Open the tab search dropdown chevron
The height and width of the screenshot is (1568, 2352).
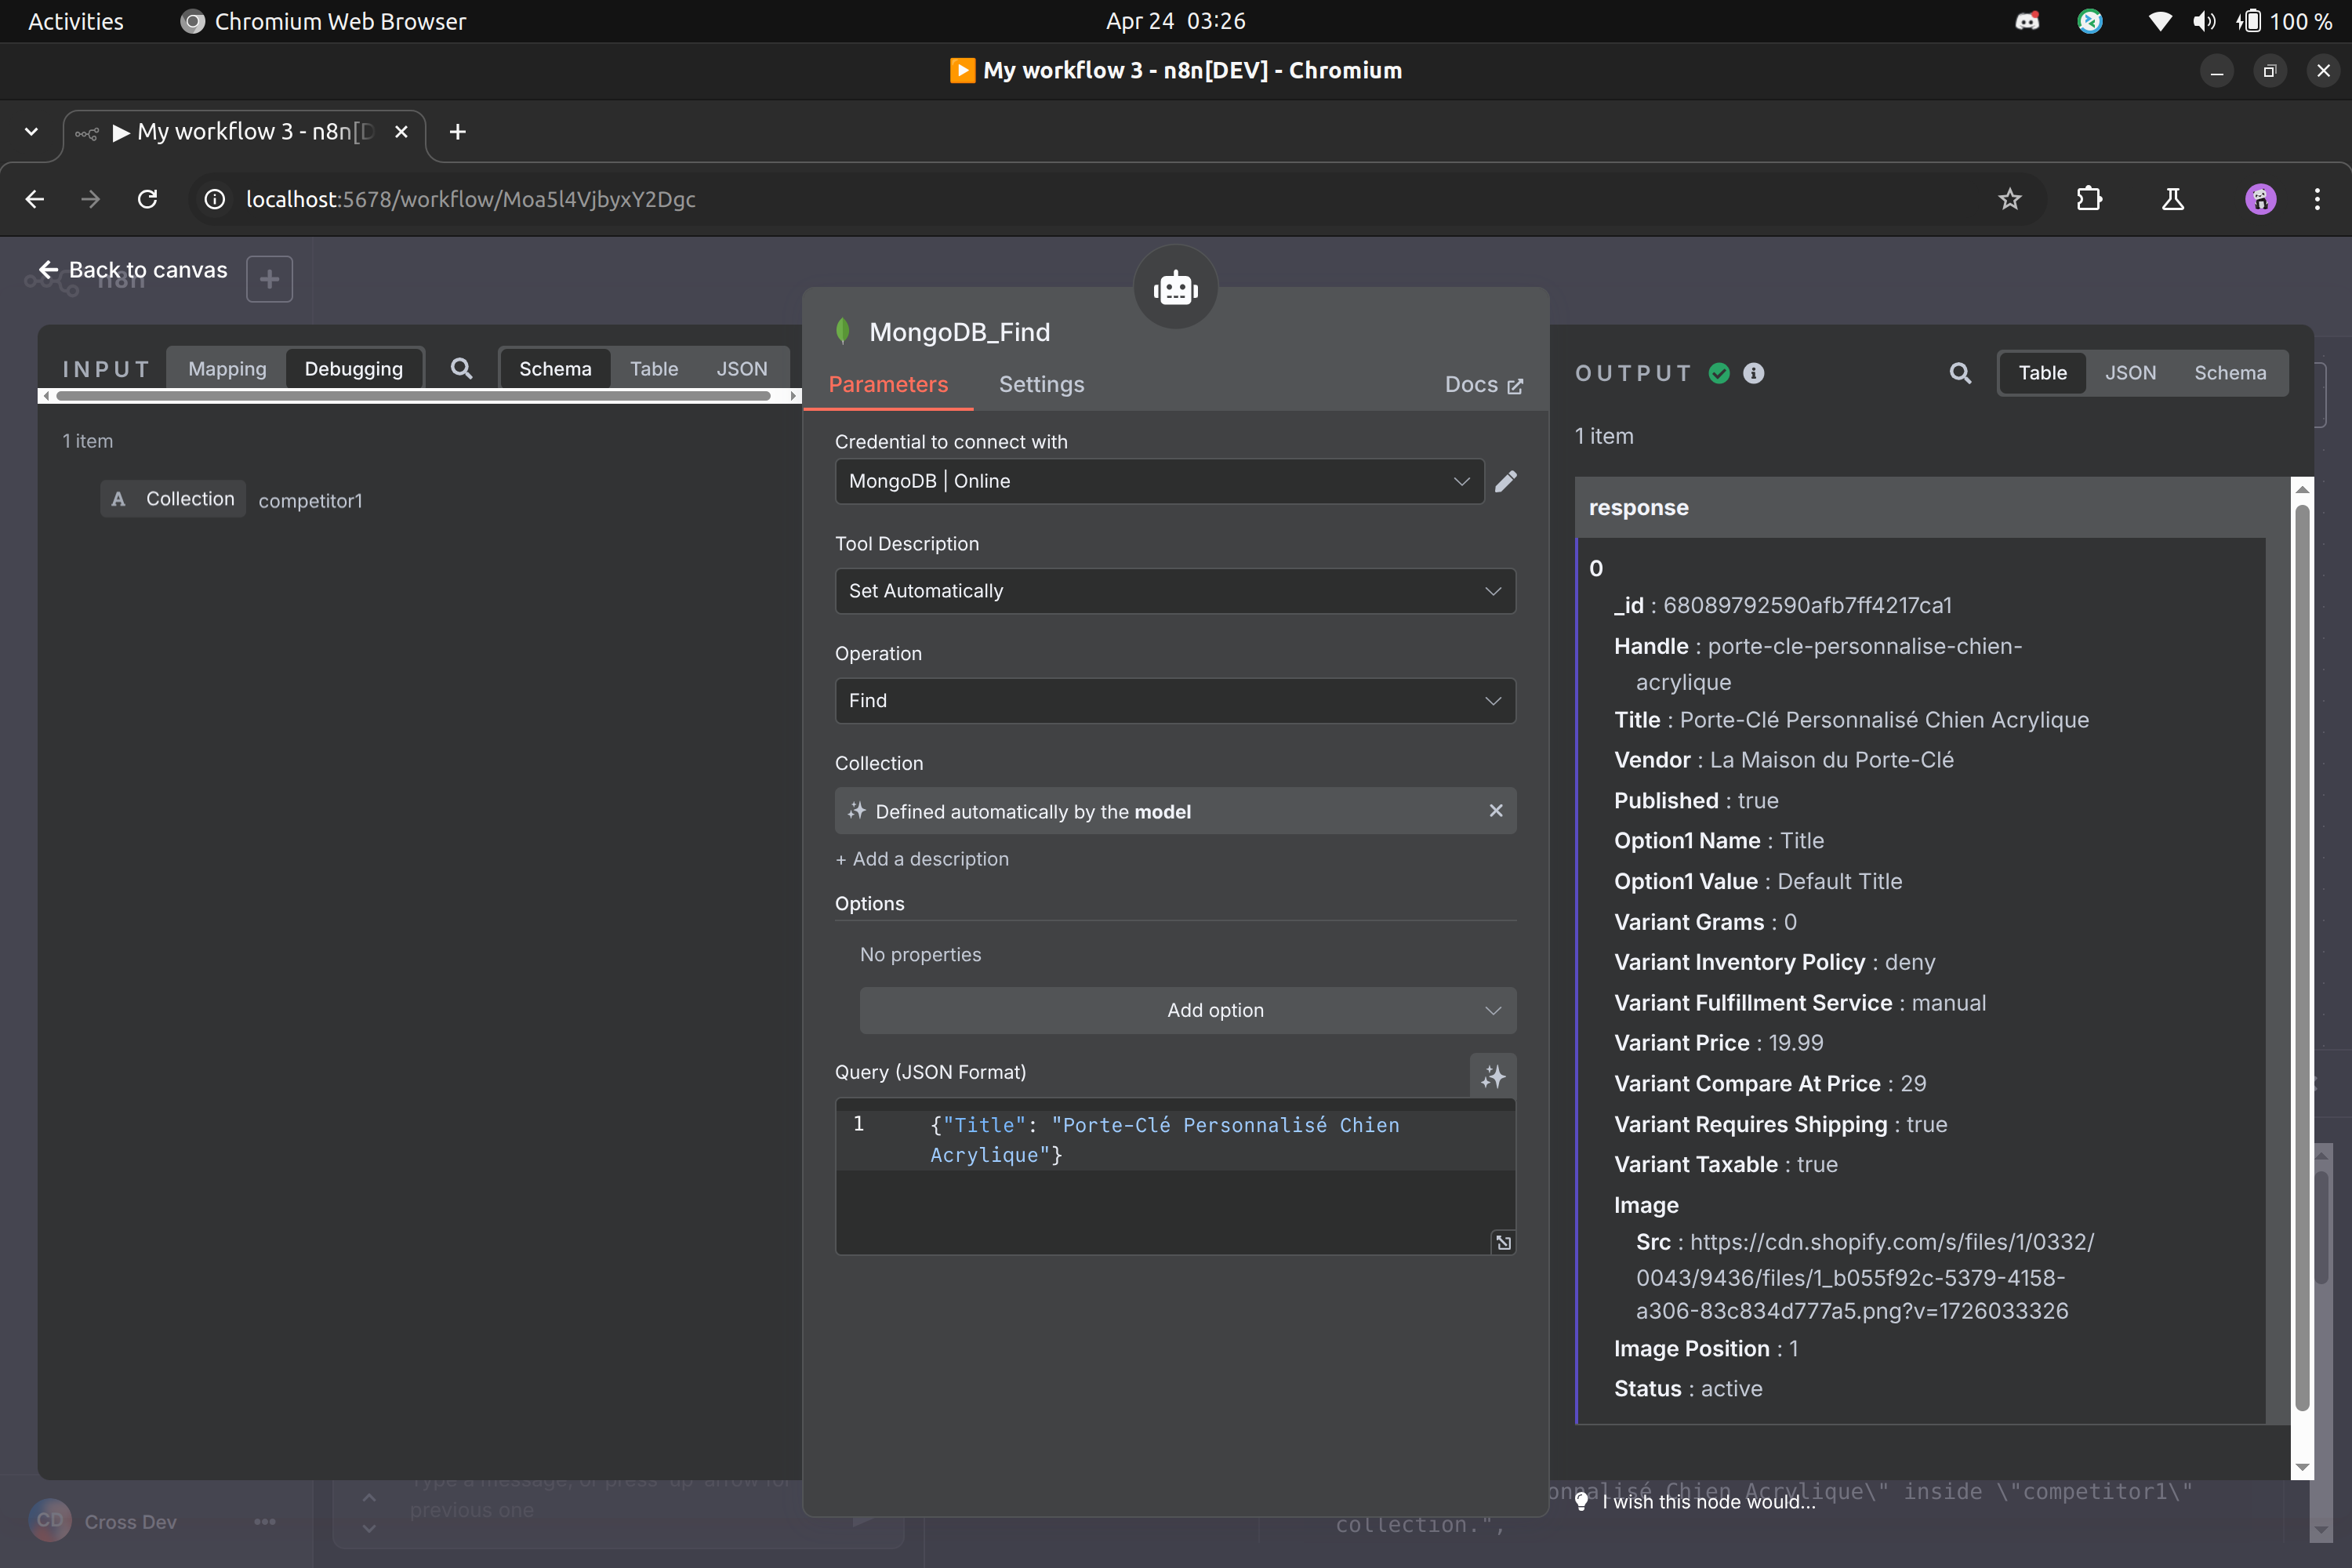tap(31, 132)
